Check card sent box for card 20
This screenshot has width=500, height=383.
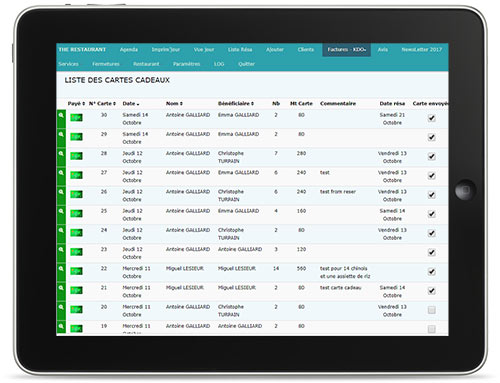(432, 310)
